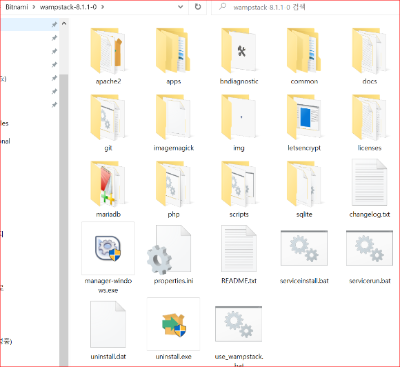This screenshot has width=400, height=367.
Task: Select servicerun.bat batch file
Action: [369, 257]
